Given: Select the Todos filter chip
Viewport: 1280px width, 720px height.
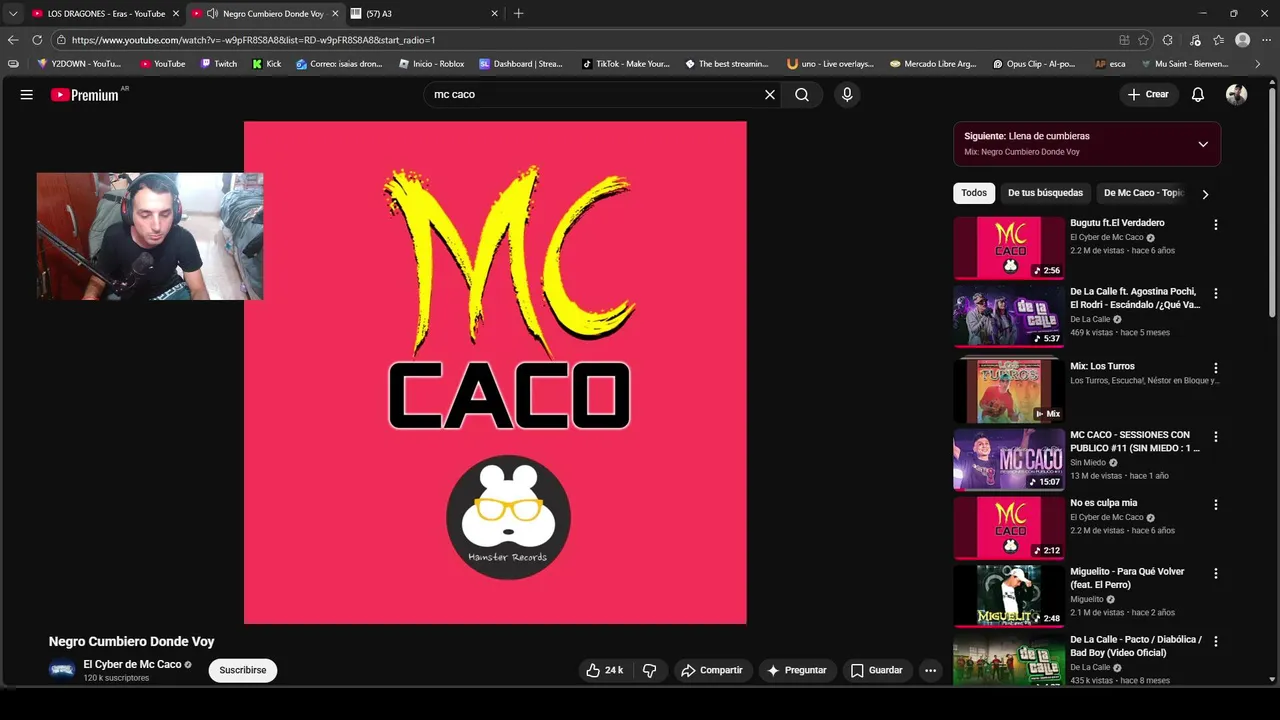Looking at the screenshot, I should coord(974,193).
